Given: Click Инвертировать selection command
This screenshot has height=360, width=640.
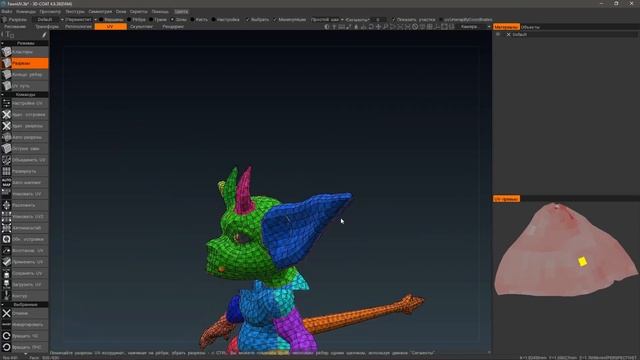Looking at the screenshot, I should [x=24, y=325].
